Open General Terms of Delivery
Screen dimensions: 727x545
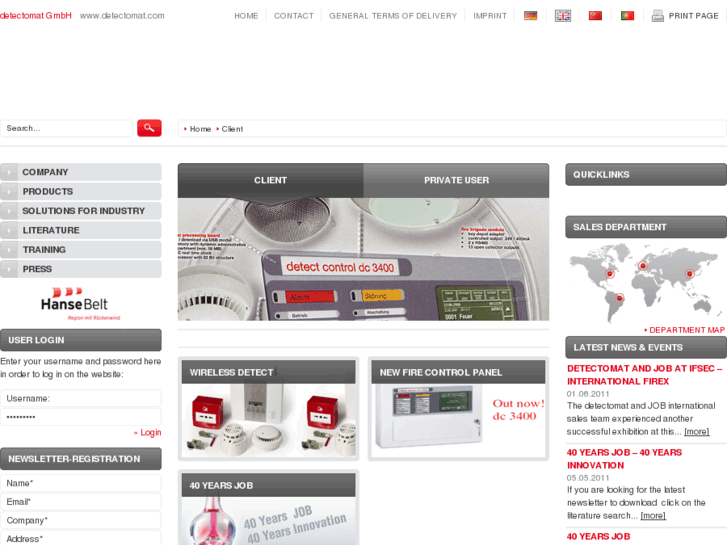393,16
